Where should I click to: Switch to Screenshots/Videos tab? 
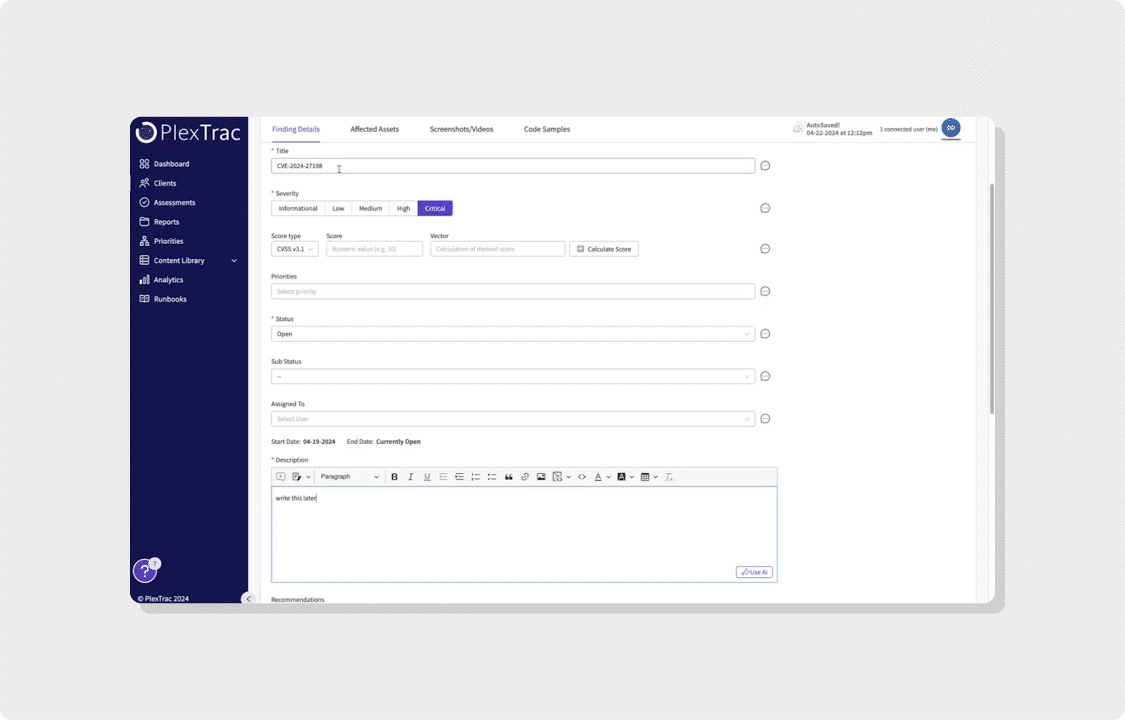[461, 129]
